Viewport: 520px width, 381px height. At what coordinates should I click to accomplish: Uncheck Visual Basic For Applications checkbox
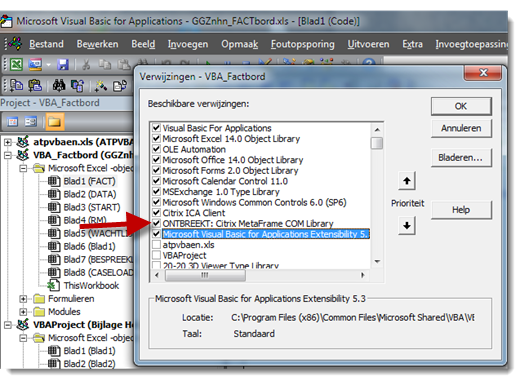click(x=156, y=128)
